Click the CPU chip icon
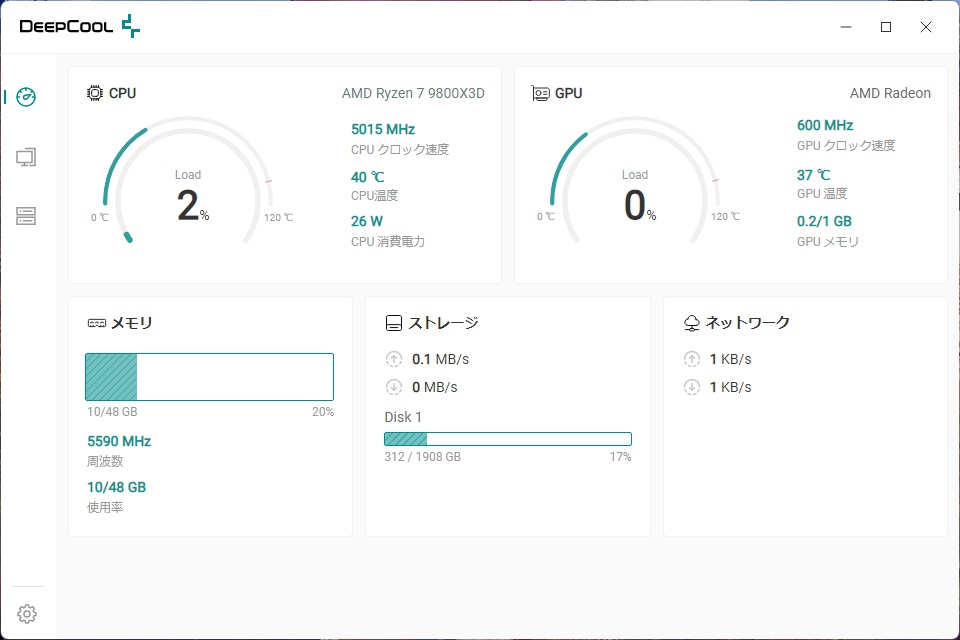960x640 pixels. (x=95, y=93)
